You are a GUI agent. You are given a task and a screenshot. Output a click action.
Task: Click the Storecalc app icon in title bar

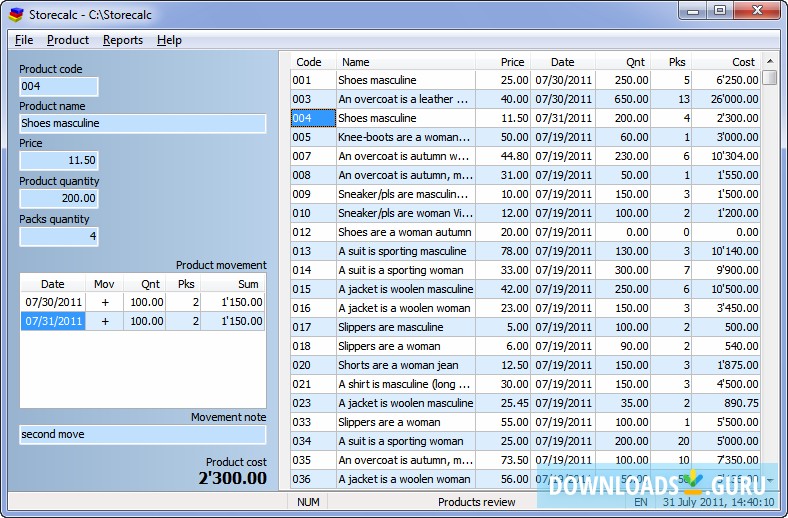point(16,14)
